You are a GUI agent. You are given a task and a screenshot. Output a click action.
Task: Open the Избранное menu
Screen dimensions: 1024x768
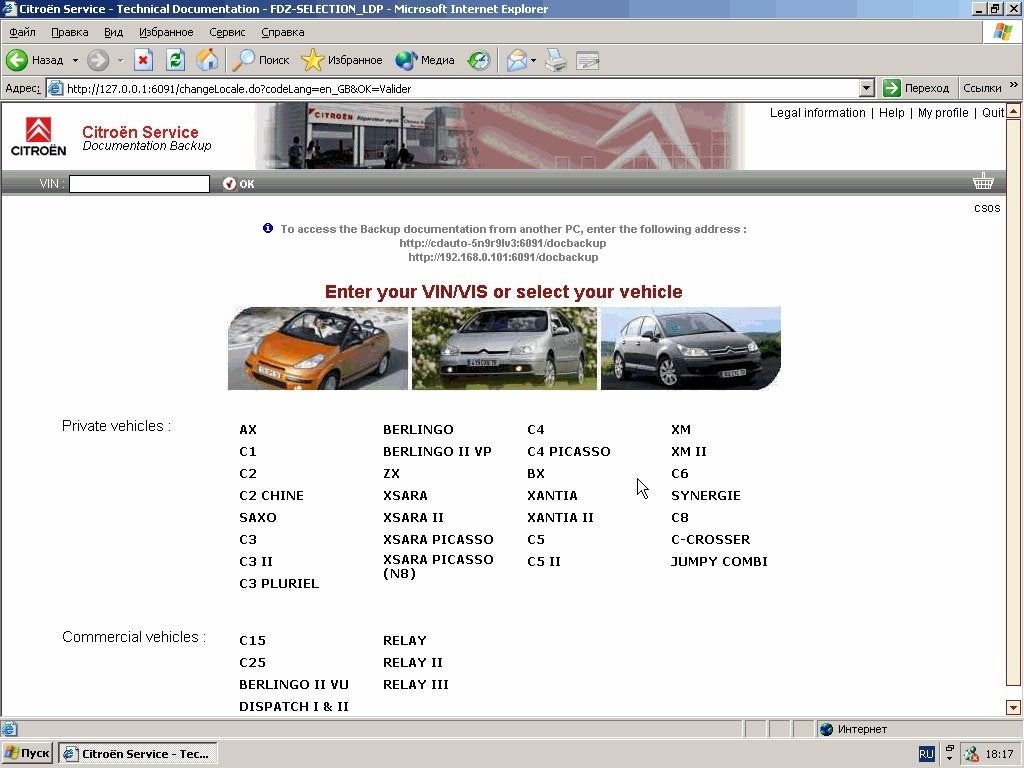click(x=166, y=32)
